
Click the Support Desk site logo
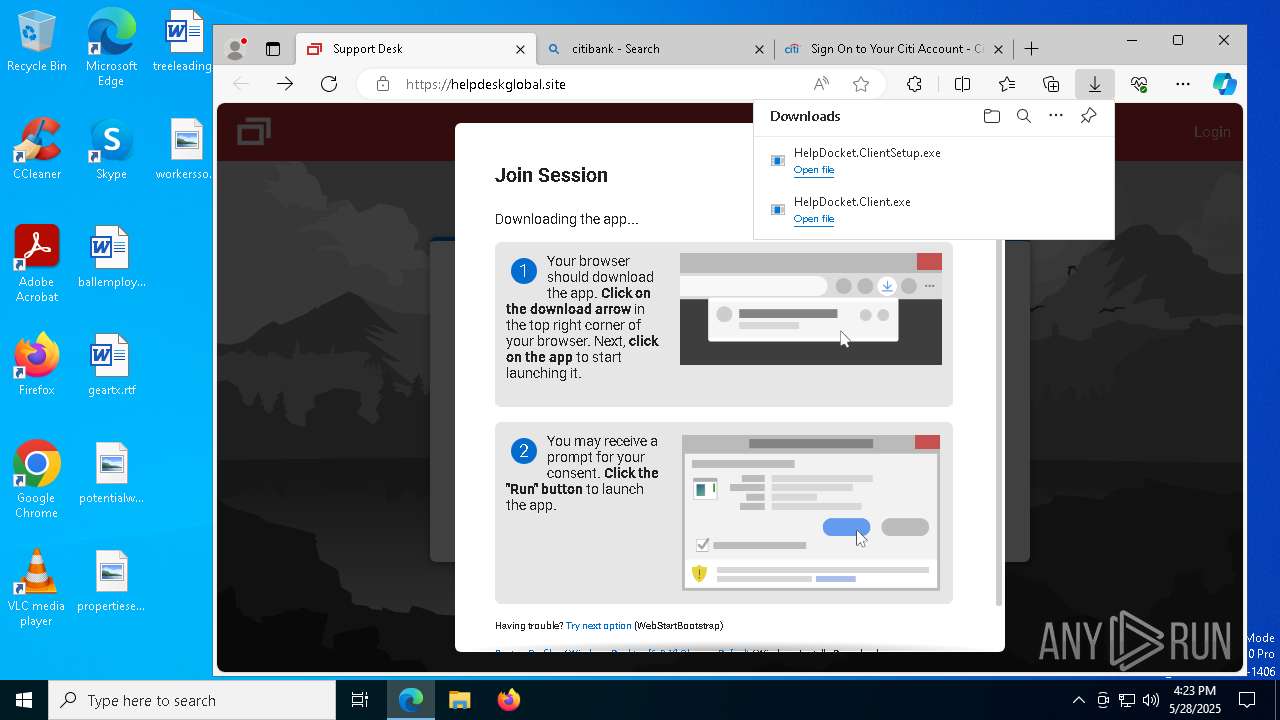click(254, 131)
